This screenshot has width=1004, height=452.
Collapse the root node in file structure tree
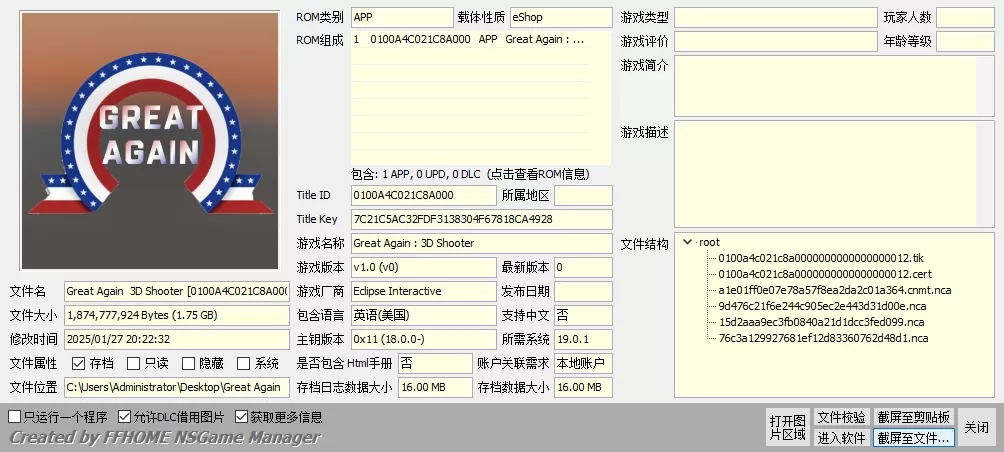tap(688, 242)
